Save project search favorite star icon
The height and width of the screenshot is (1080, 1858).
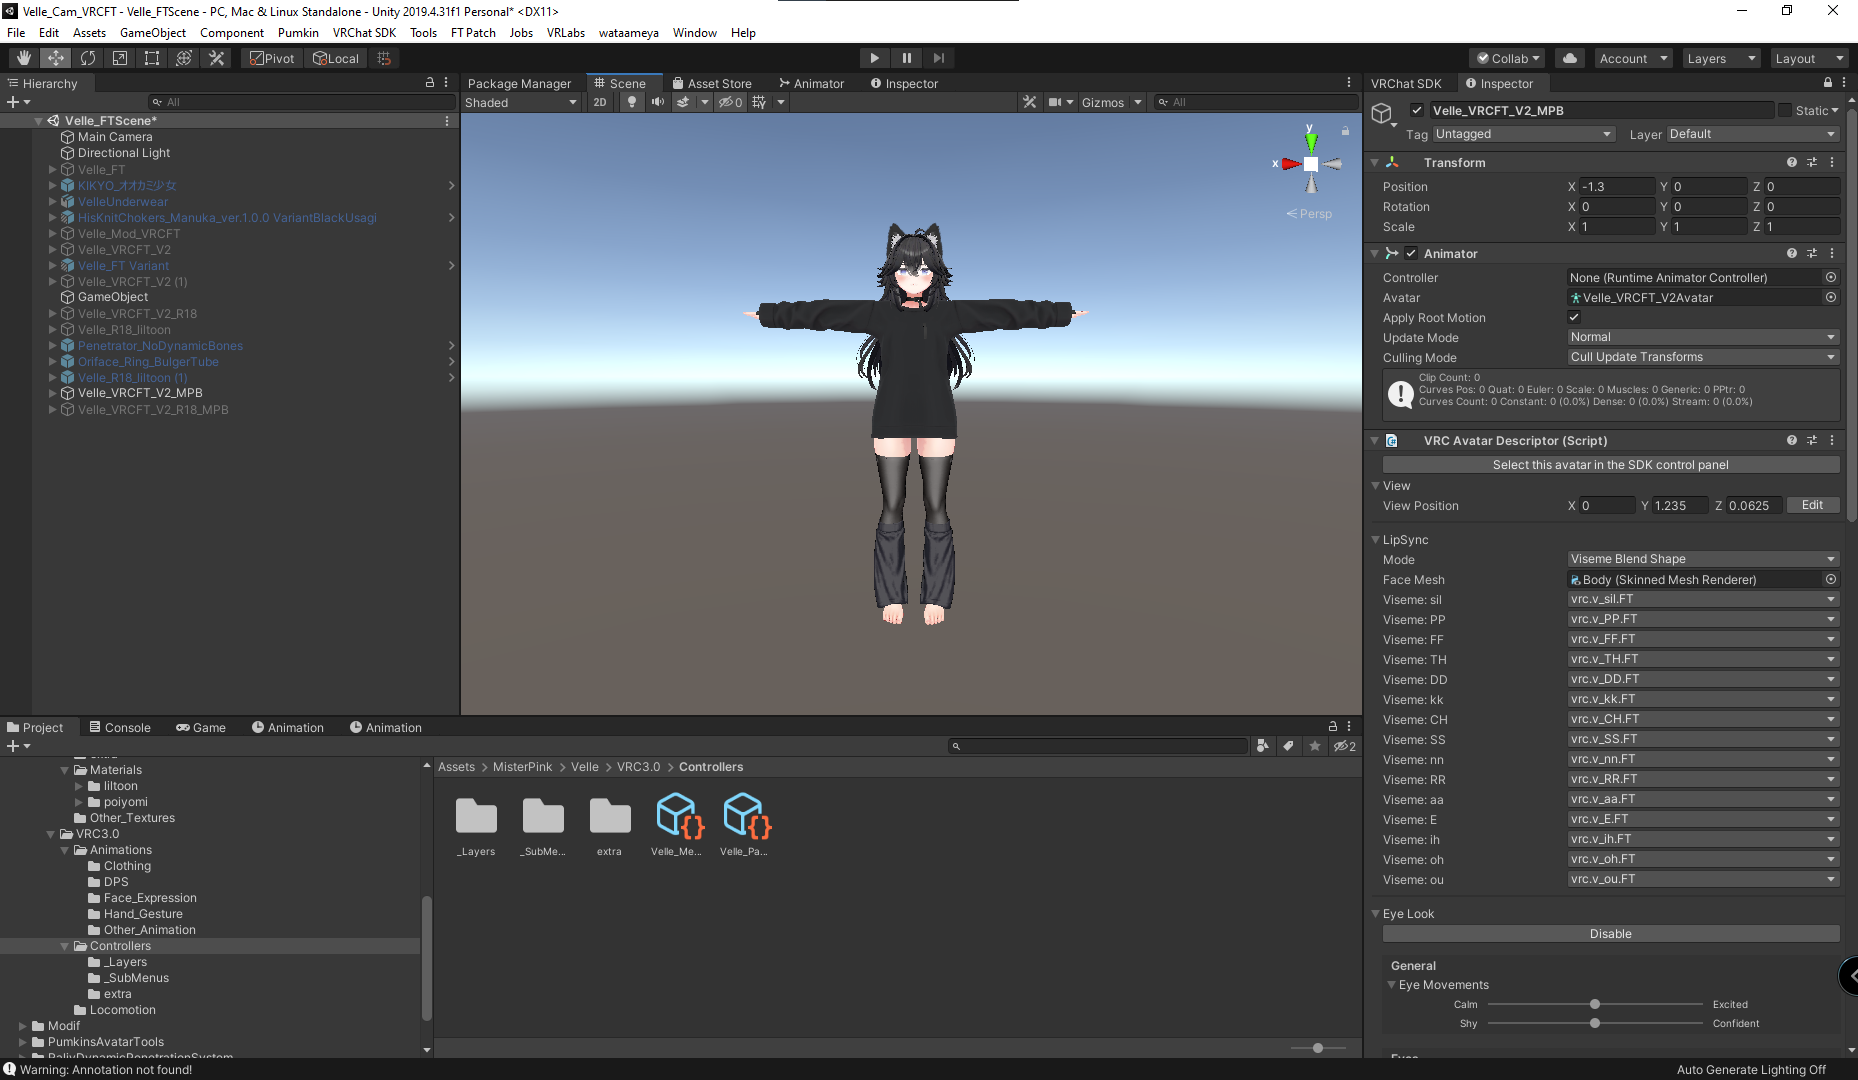coord(1315,746)
